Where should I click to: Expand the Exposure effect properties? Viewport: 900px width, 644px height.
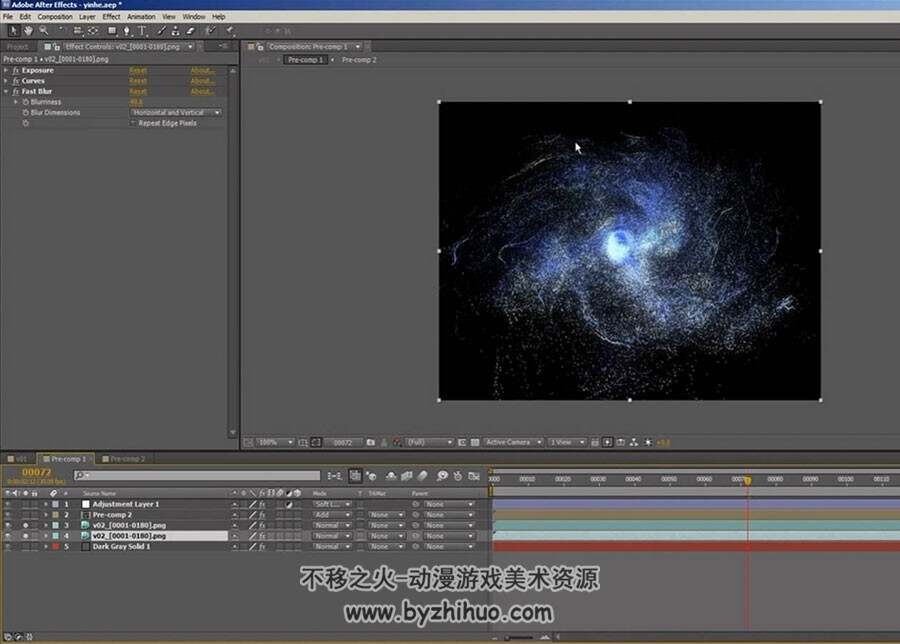[x=6, y=70]
